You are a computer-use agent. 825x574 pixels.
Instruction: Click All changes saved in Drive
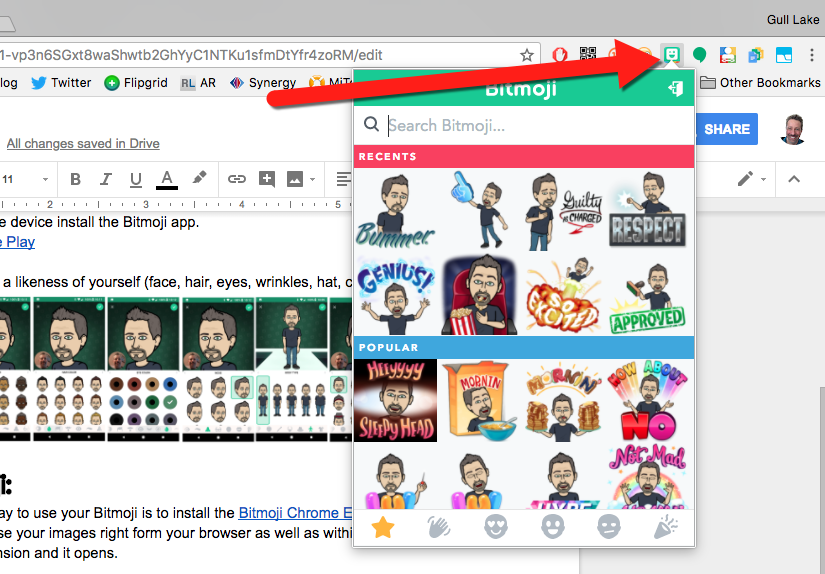pos(83,144)
